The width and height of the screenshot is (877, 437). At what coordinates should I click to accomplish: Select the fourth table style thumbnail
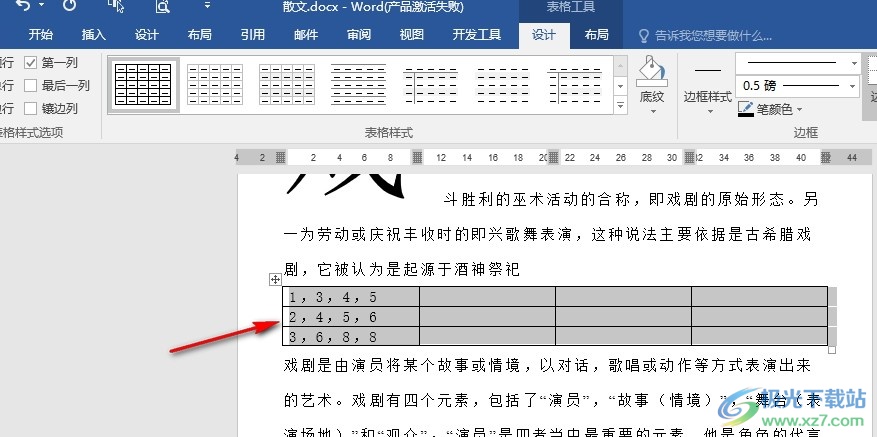[x=359, y=85]
